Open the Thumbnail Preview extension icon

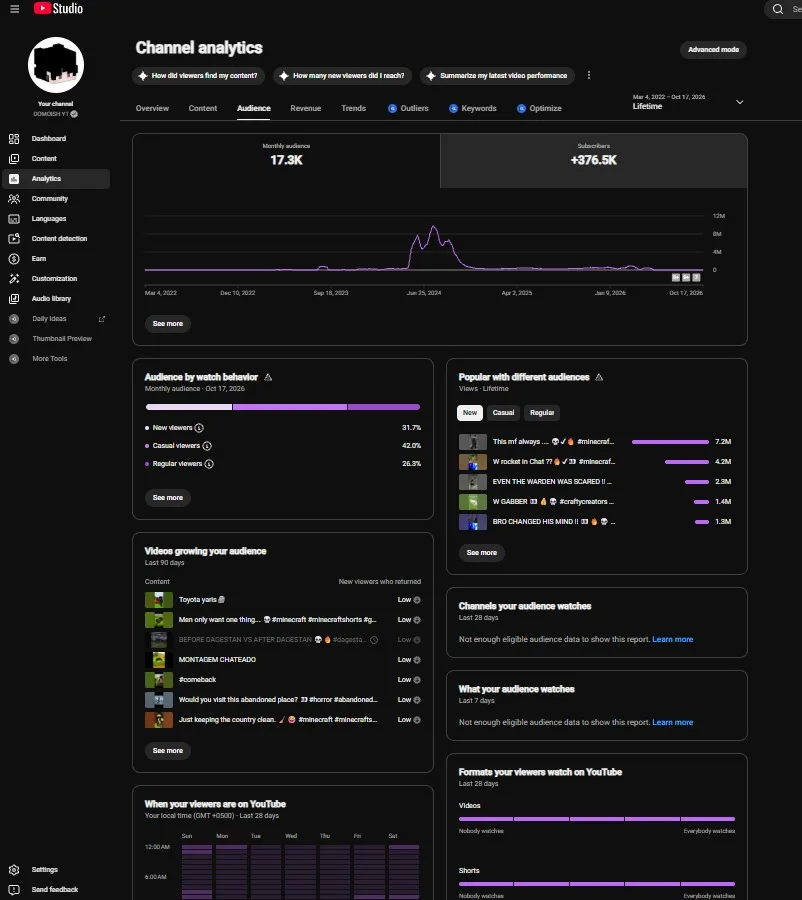pyautogui.click(x=14, y=339)
